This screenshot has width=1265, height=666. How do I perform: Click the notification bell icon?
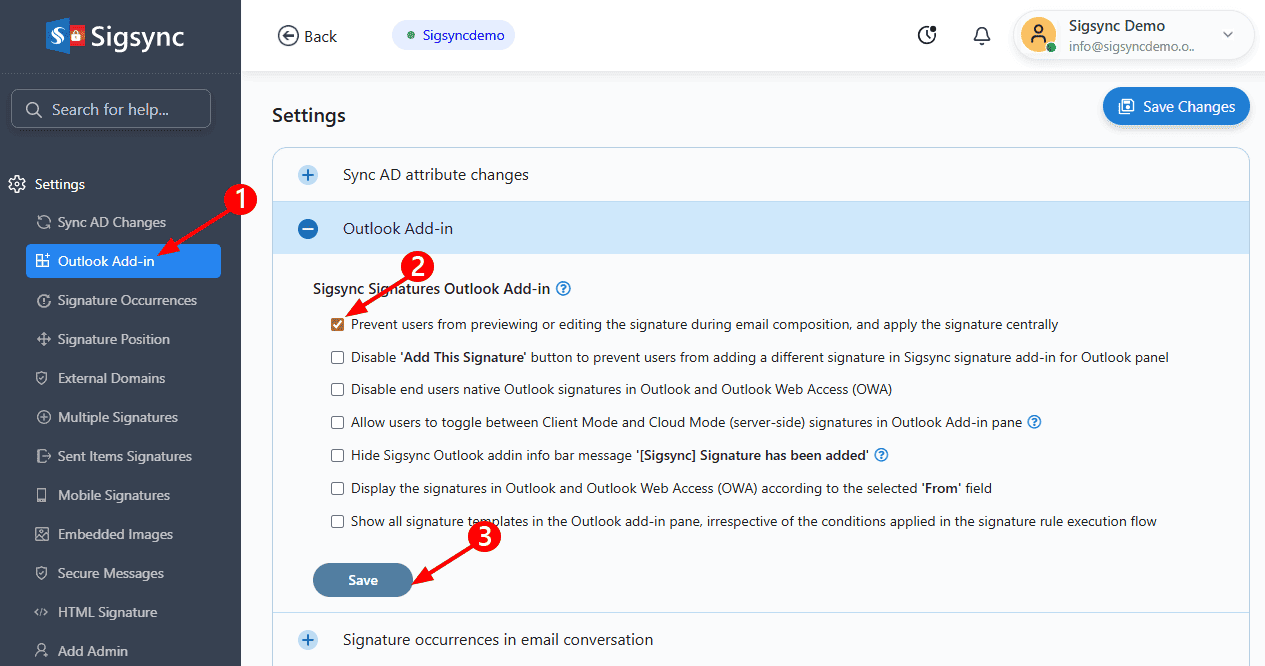tap(981, 36)
